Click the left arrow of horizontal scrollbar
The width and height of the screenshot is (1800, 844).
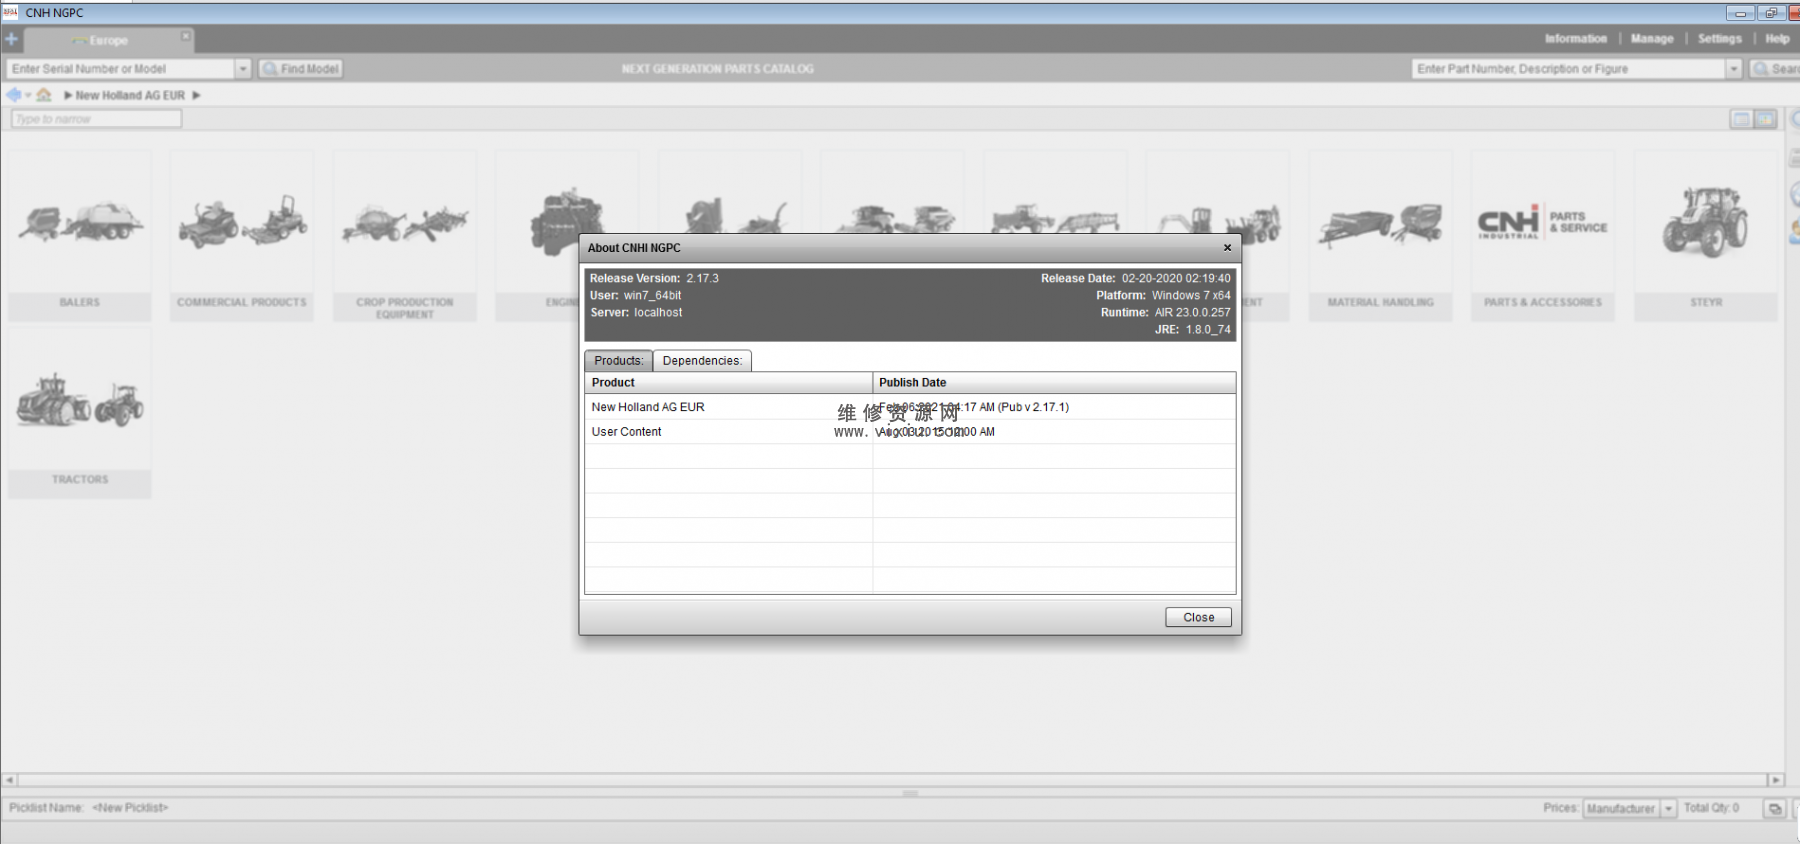click(9, 780)
